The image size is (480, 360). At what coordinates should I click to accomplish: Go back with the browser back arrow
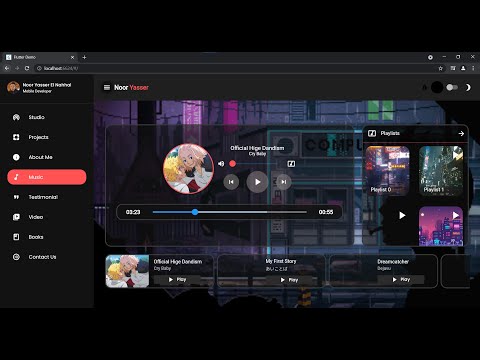(7, 68)
